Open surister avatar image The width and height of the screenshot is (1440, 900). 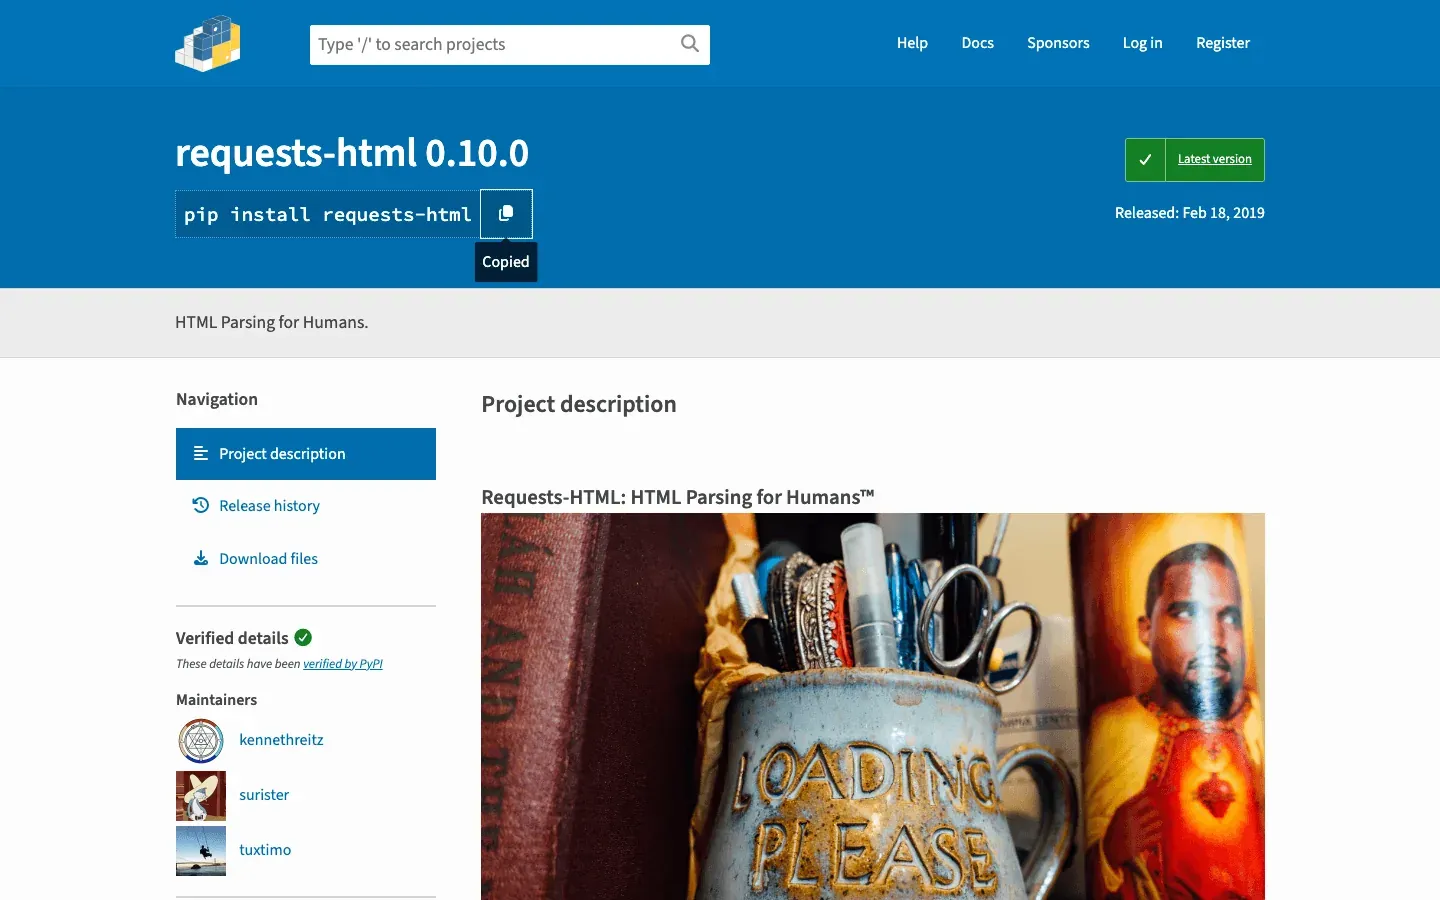201,796
